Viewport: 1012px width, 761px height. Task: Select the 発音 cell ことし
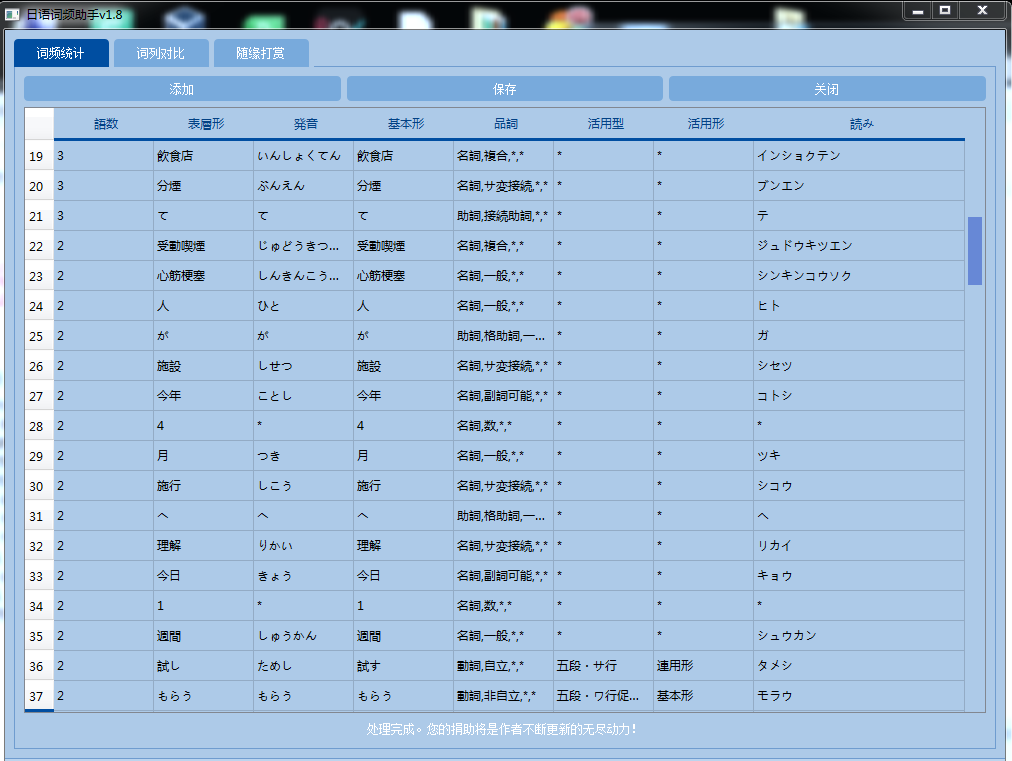303,396
